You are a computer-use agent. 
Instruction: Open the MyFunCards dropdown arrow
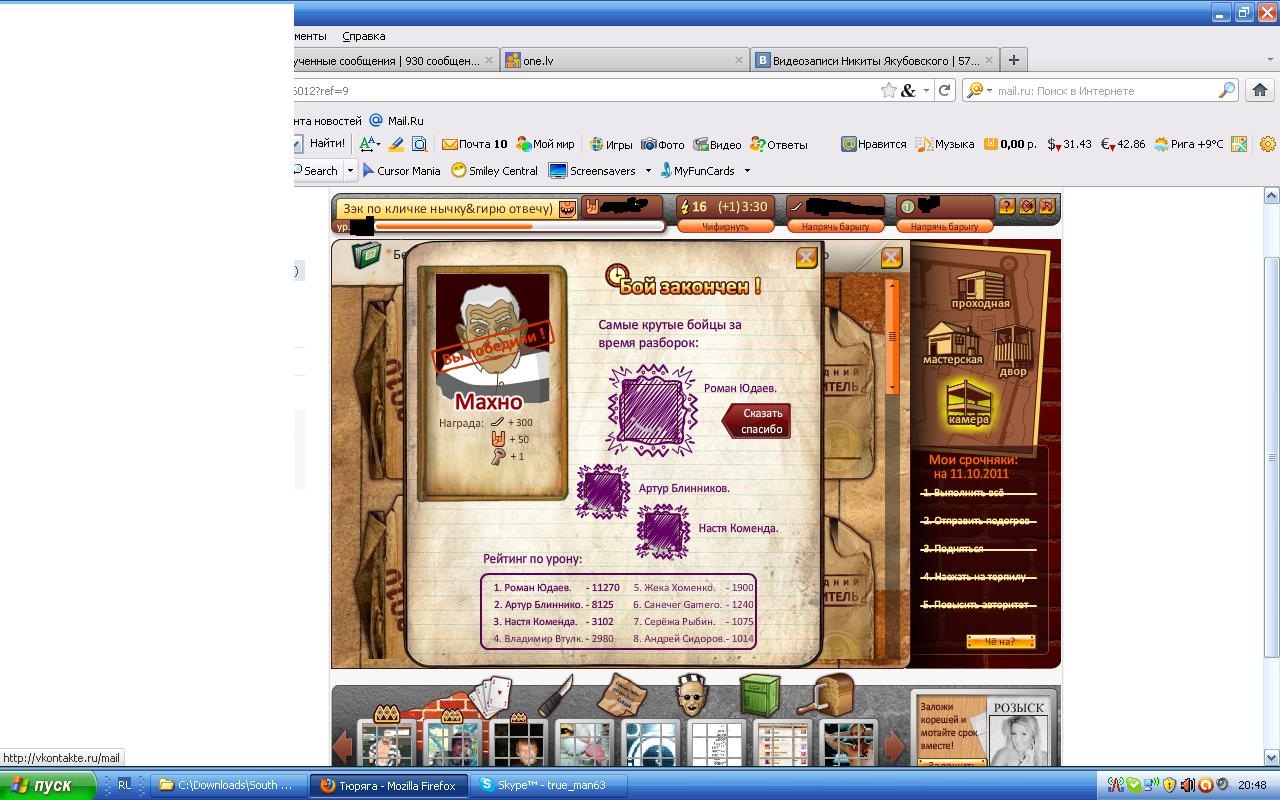pos(747,171)
